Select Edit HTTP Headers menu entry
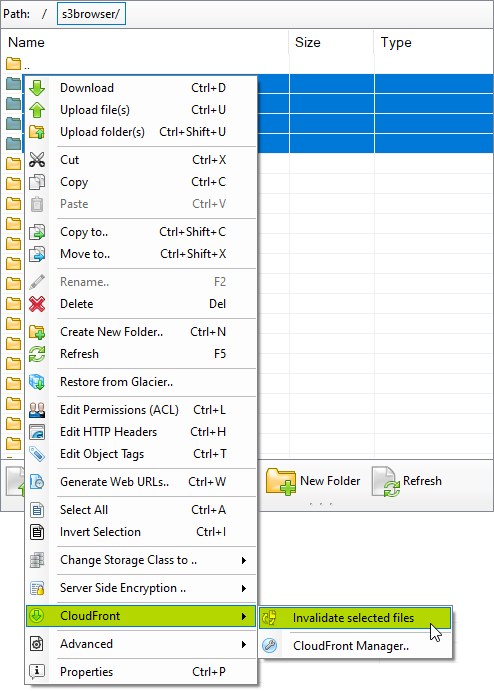 pos(141,432)
